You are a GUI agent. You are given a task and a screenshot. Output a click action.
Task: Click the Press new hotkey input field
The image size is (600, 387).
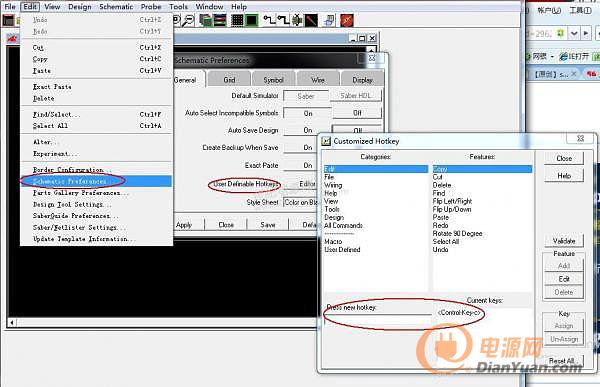378,320
